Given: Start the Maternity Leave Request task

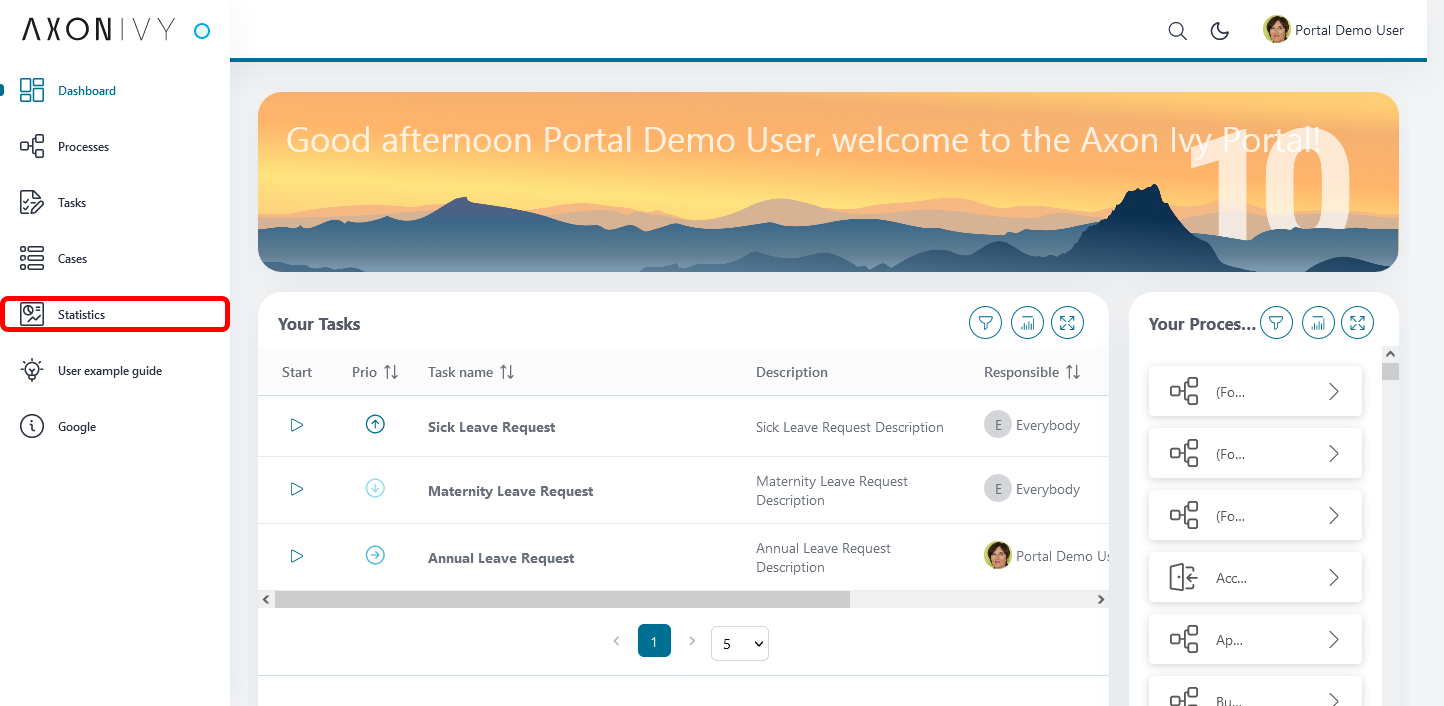Looking at the screenshot, I should pyautogui.click(x=297, y=489).
